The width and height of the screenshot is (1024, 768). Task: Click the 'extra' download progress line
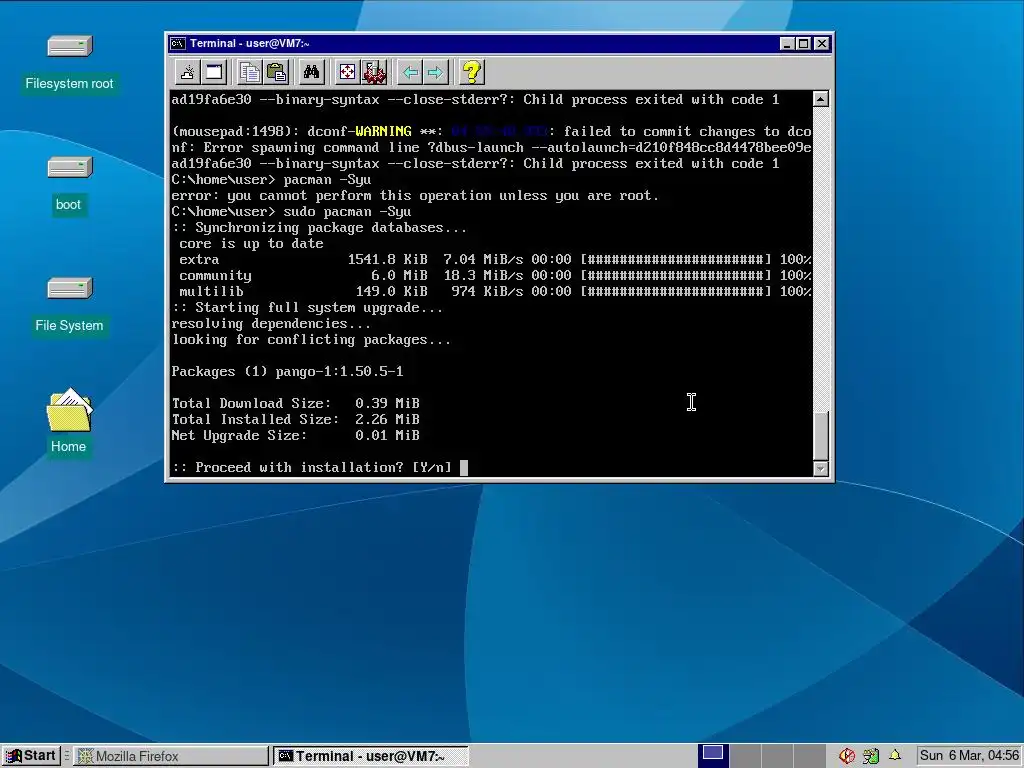point(494,260)
